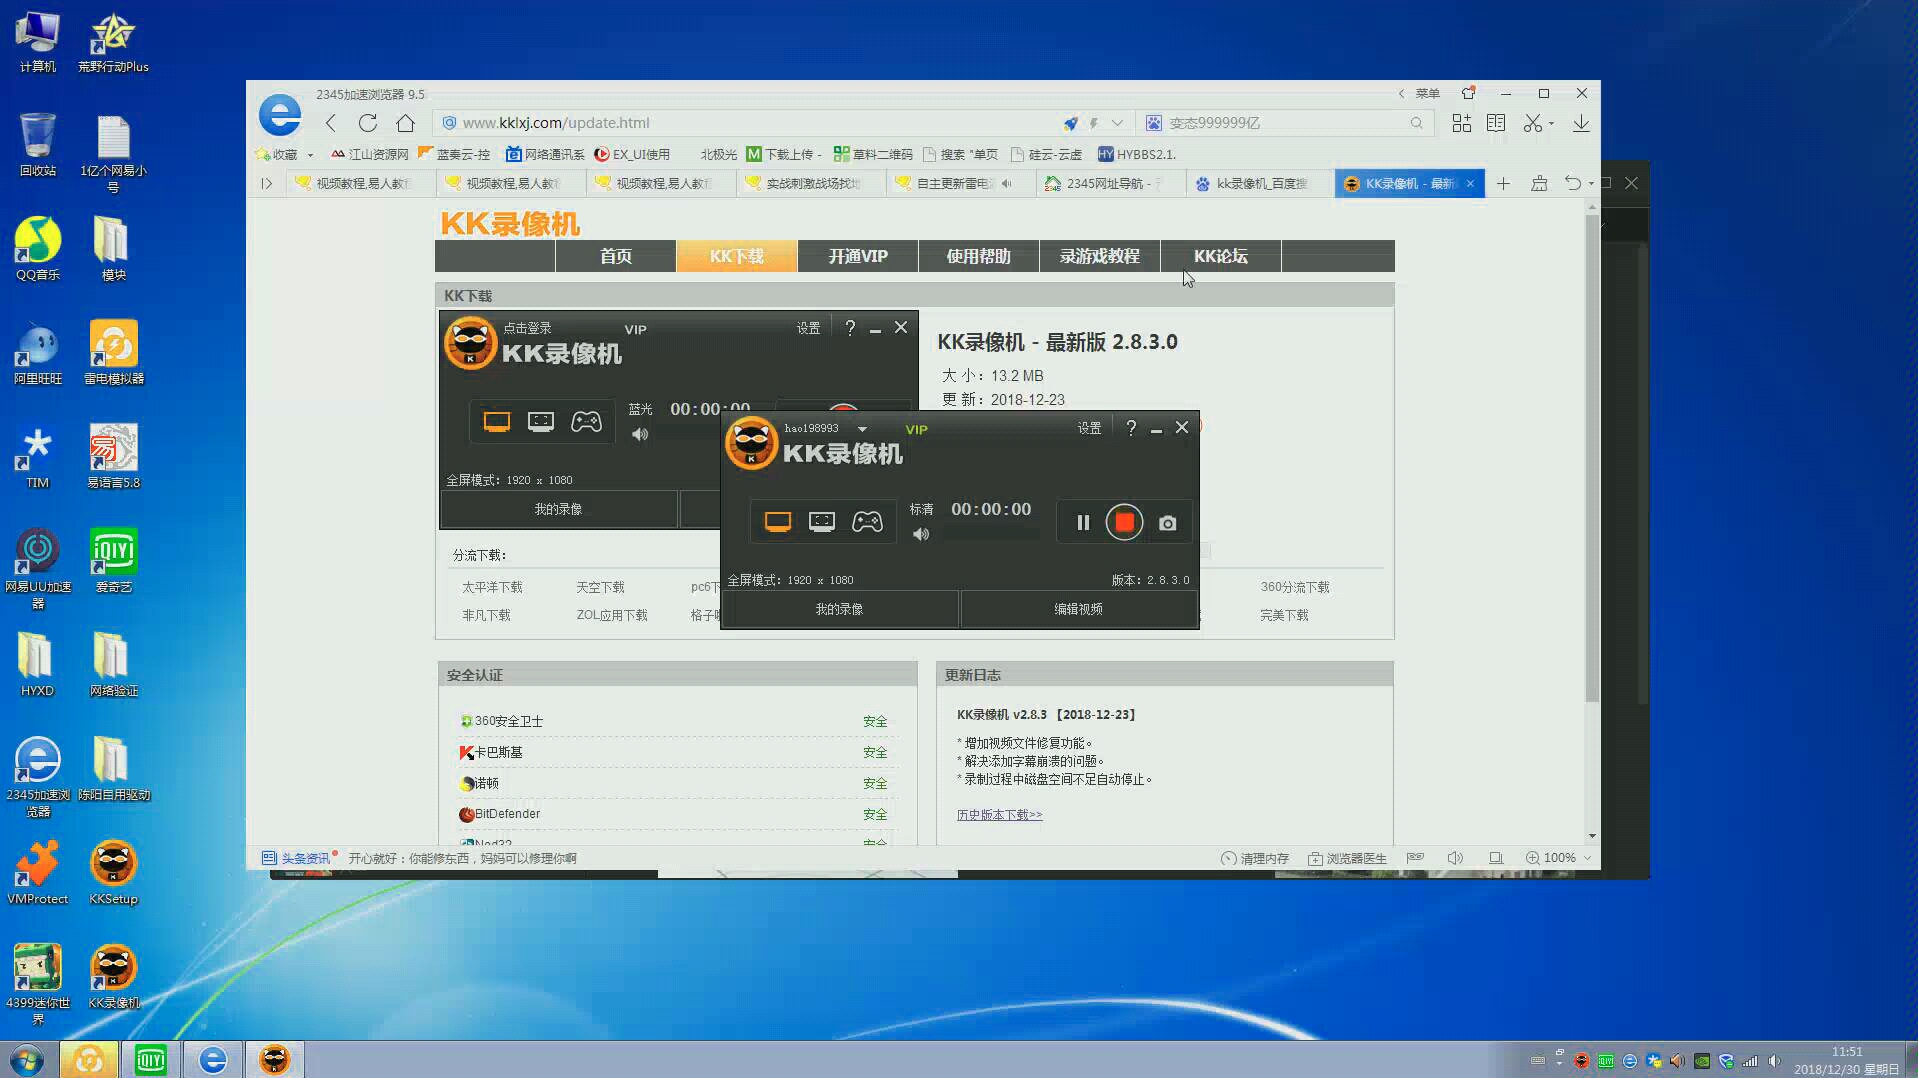Click the scissors screenshot tool icon
Screen dimensions: 1918x1078
click(1532, 123)
